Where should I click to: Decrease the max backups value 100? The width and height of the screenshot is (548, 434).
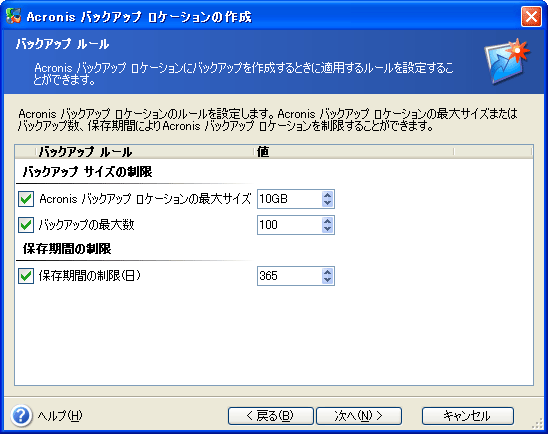click(327, 229)
